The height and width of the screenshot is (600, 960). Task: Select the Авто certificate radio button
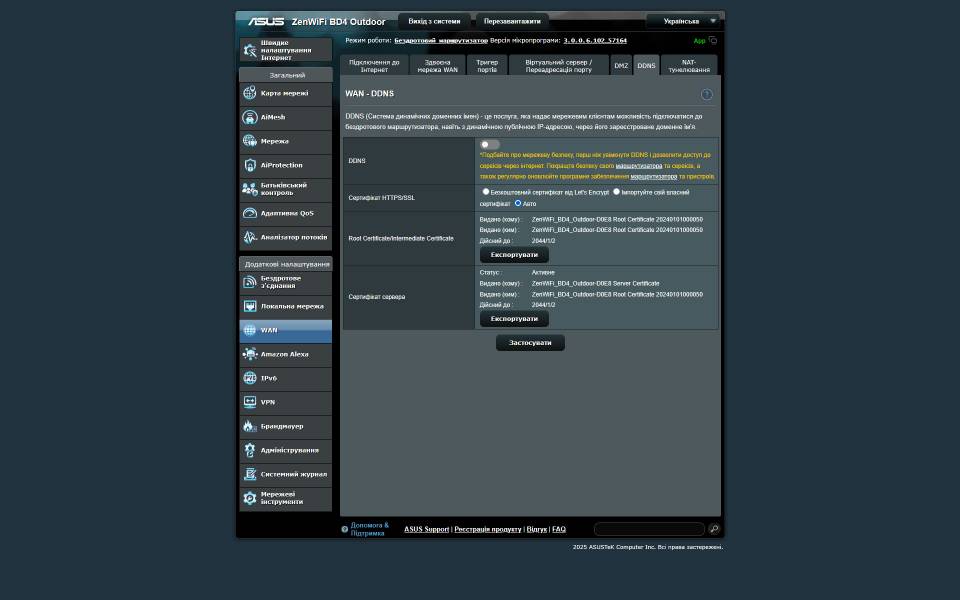pyautogui.click(x=518, y=203)
